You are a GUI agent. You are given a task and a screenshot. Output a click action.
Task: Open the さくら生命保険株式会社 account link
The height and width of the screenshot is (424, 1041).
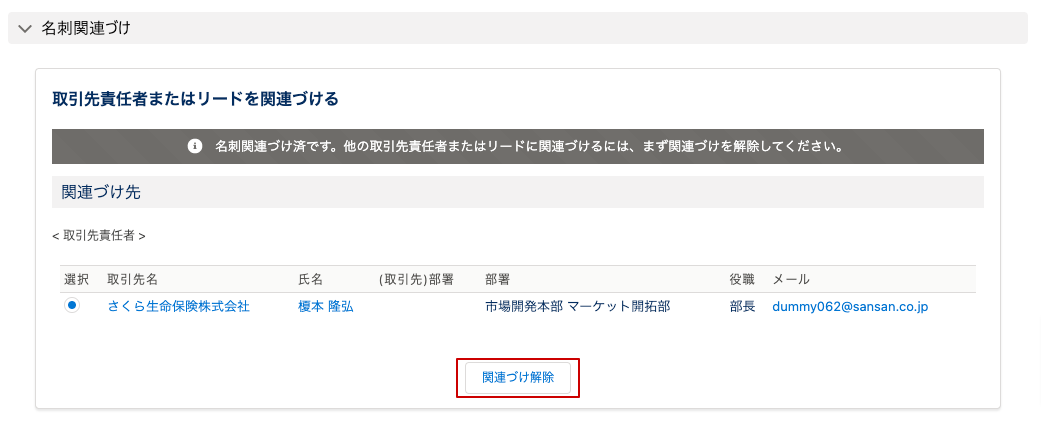tap(178, 307)
